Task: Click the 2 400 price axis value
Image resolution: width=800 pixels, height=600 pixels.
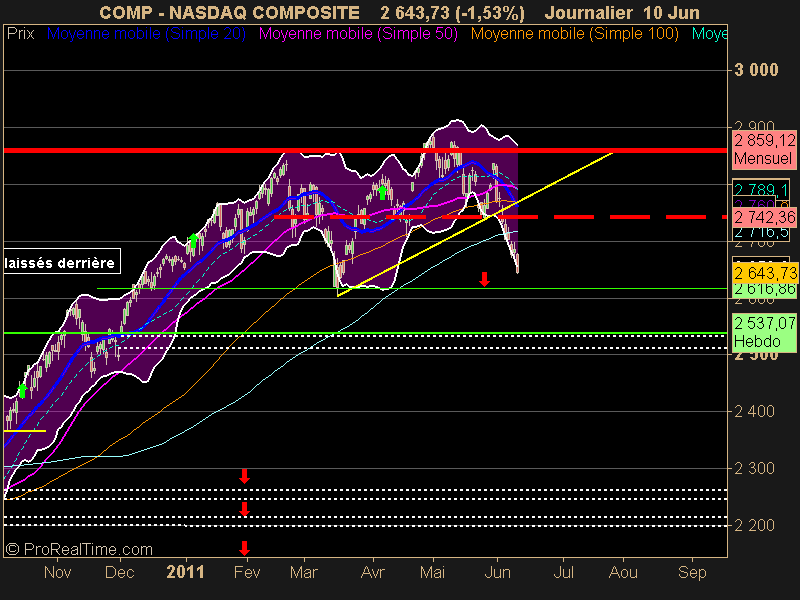Action: 754,411
